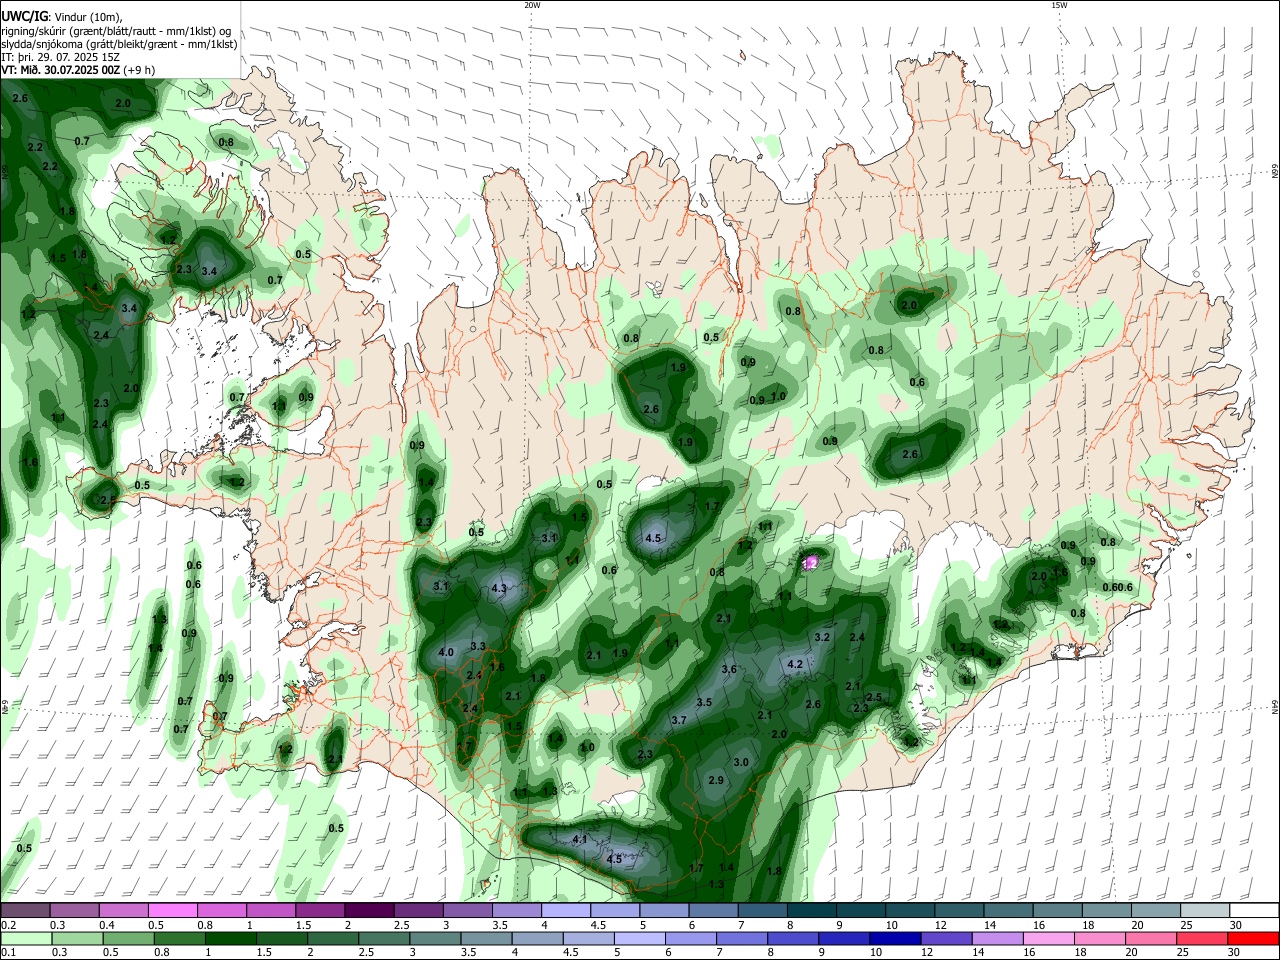Click the '4.3' precipitation value on the map
The height and width of the screenshot is (960, 1280).
click(x=500, y=589)
